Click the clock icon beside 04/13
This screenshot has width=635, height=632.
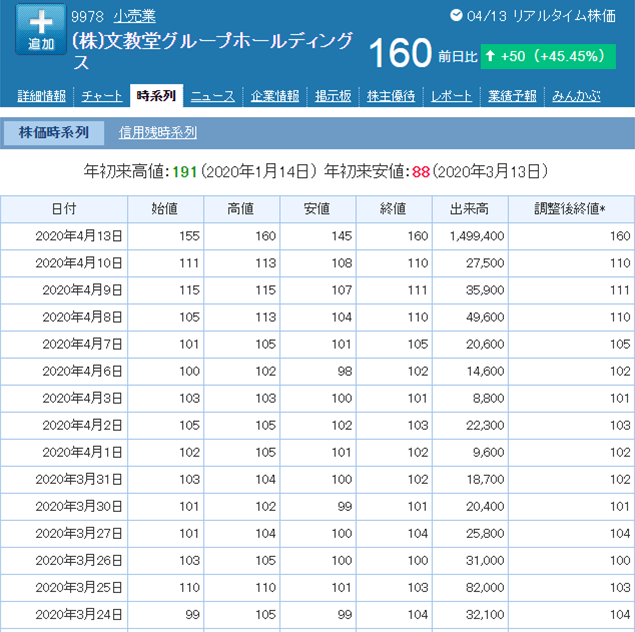(x=456, y=15)
